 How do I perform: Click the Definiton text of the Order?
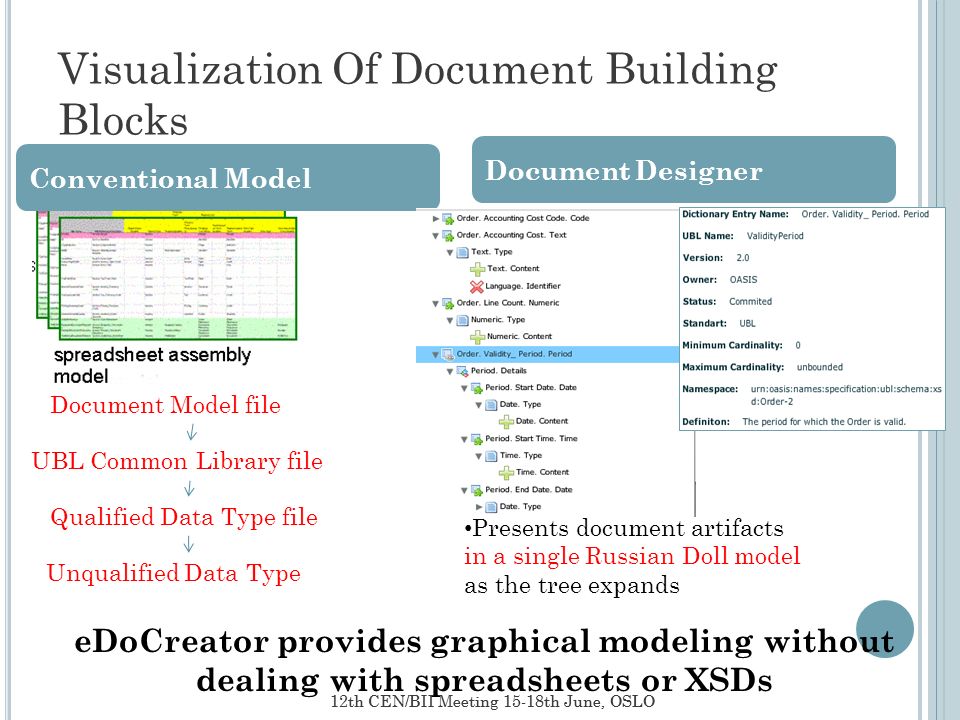tap(824, 422)
